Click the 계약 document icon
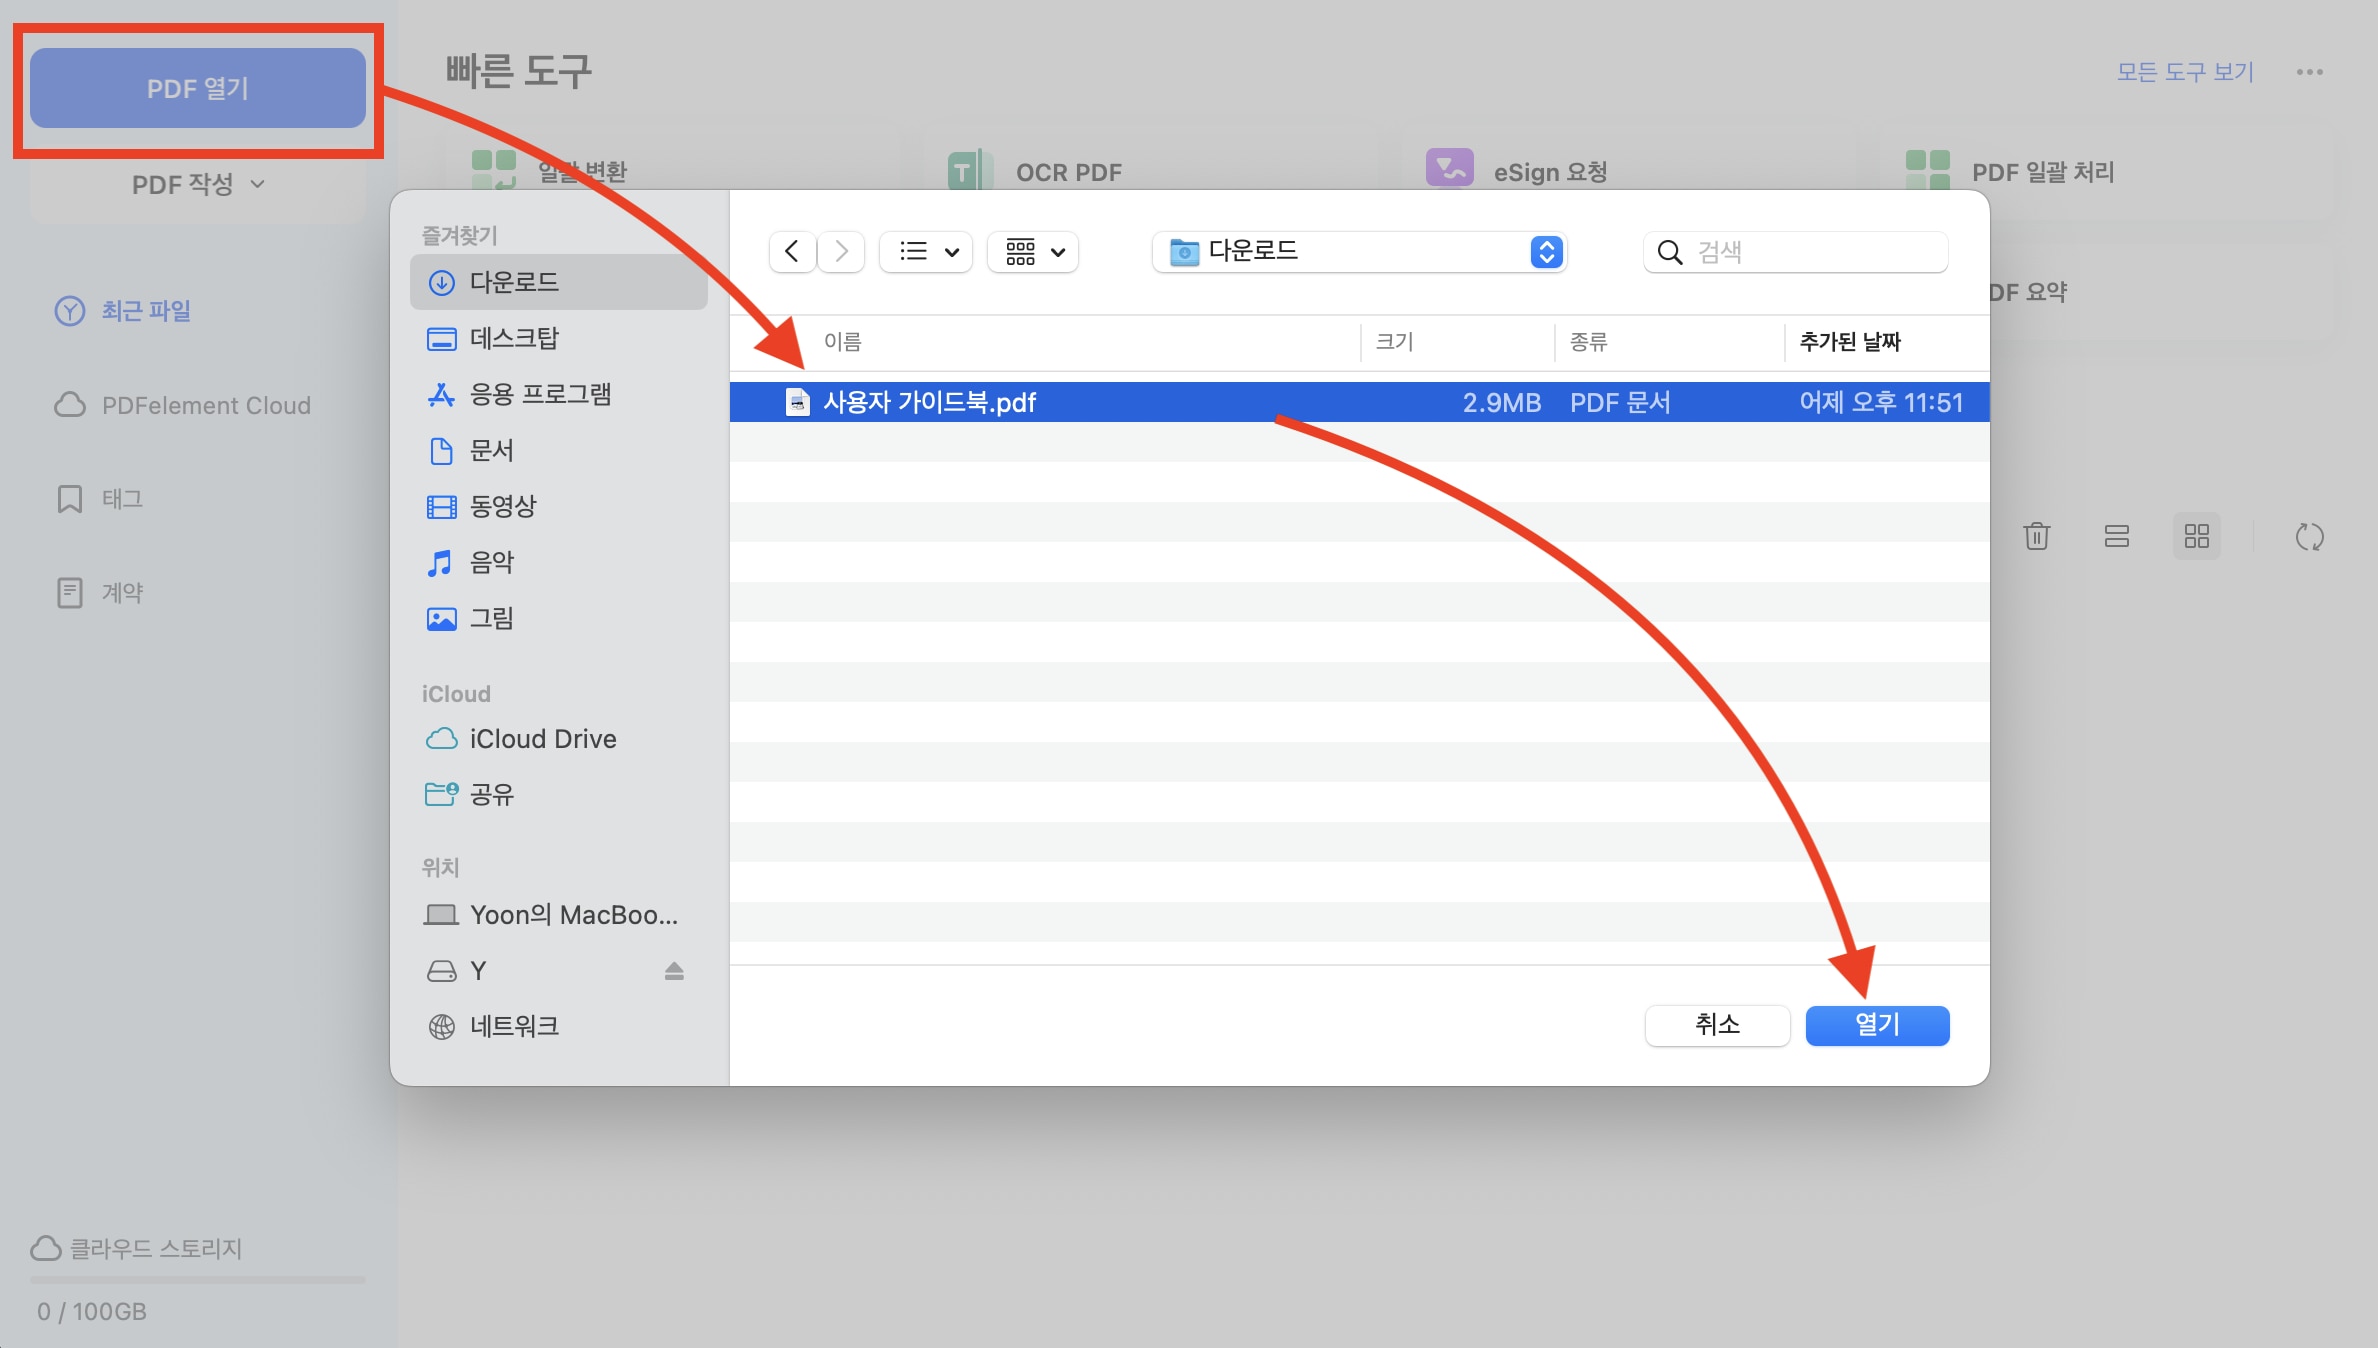Screen dimensions: 2378x1348 click(x=69, y=593)
